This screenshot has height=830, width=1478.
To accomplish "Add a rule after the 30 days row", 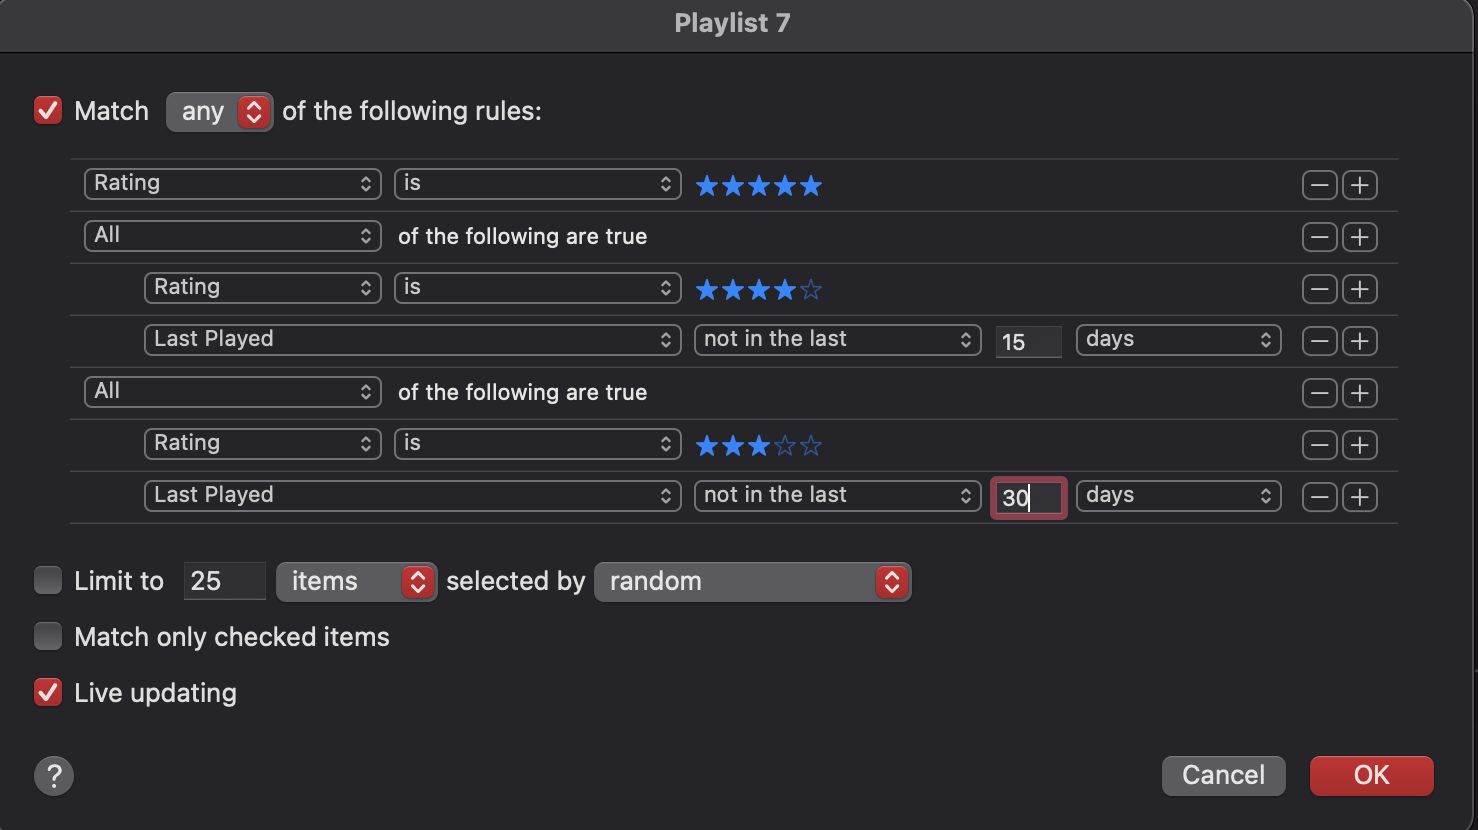I will pyautogui.click(x=1359, y=497).
